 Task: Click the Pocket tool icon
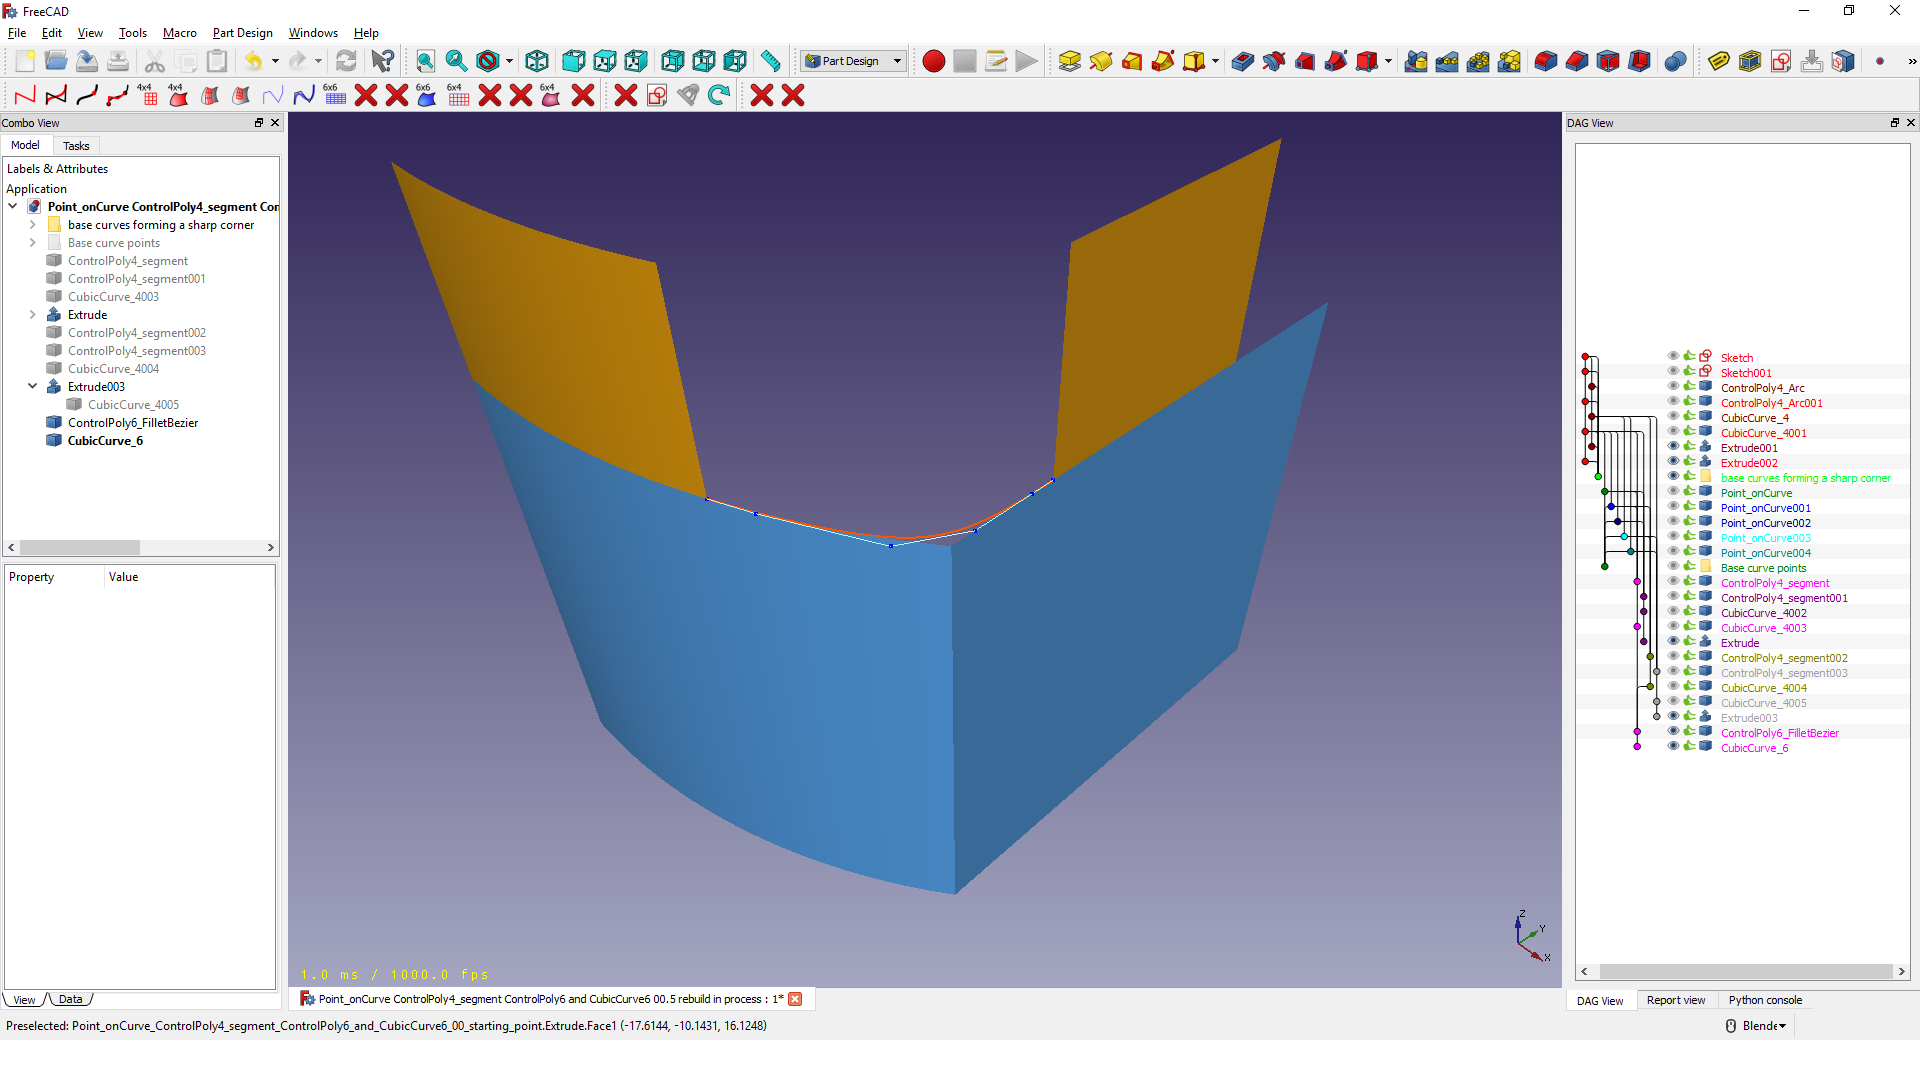[1243, 61]
